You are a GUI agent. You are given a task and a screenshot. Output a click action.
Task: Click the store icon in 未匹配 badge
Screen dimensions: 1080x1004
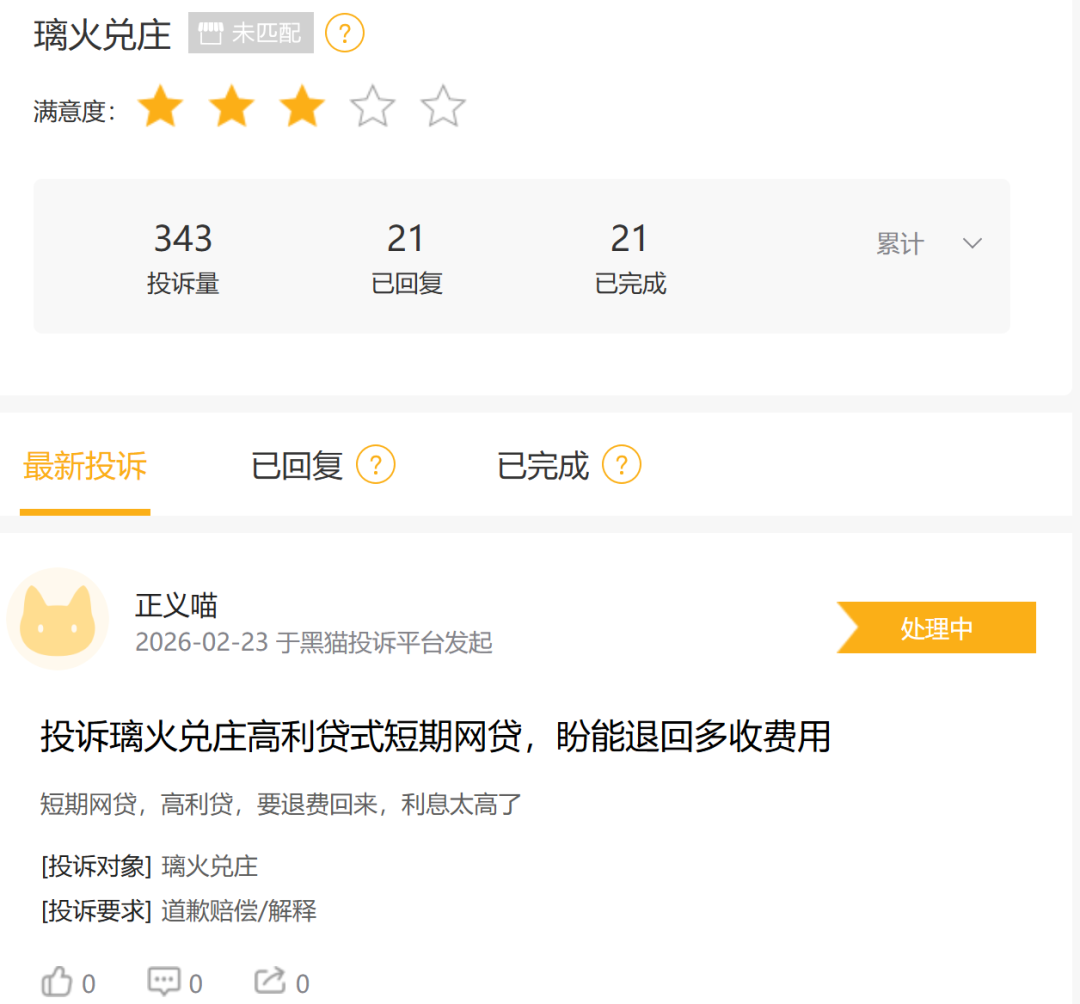point(211,33)
